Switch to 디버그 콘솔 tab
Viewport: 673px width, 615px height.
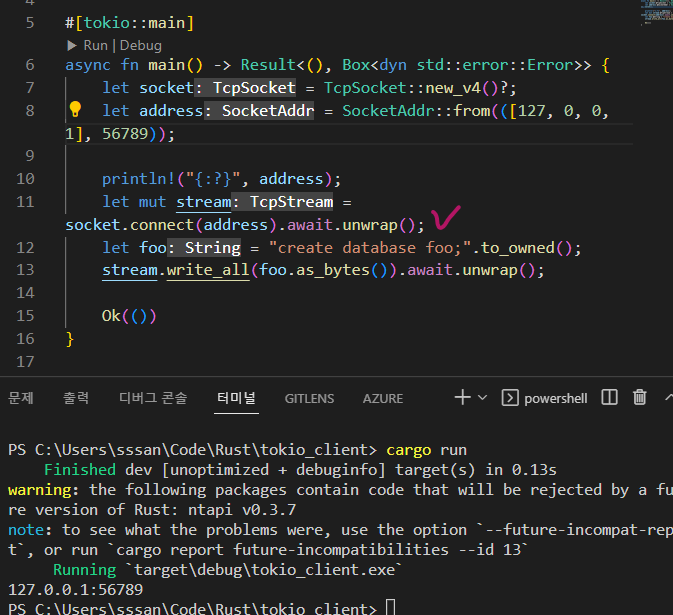coord(153,397)
